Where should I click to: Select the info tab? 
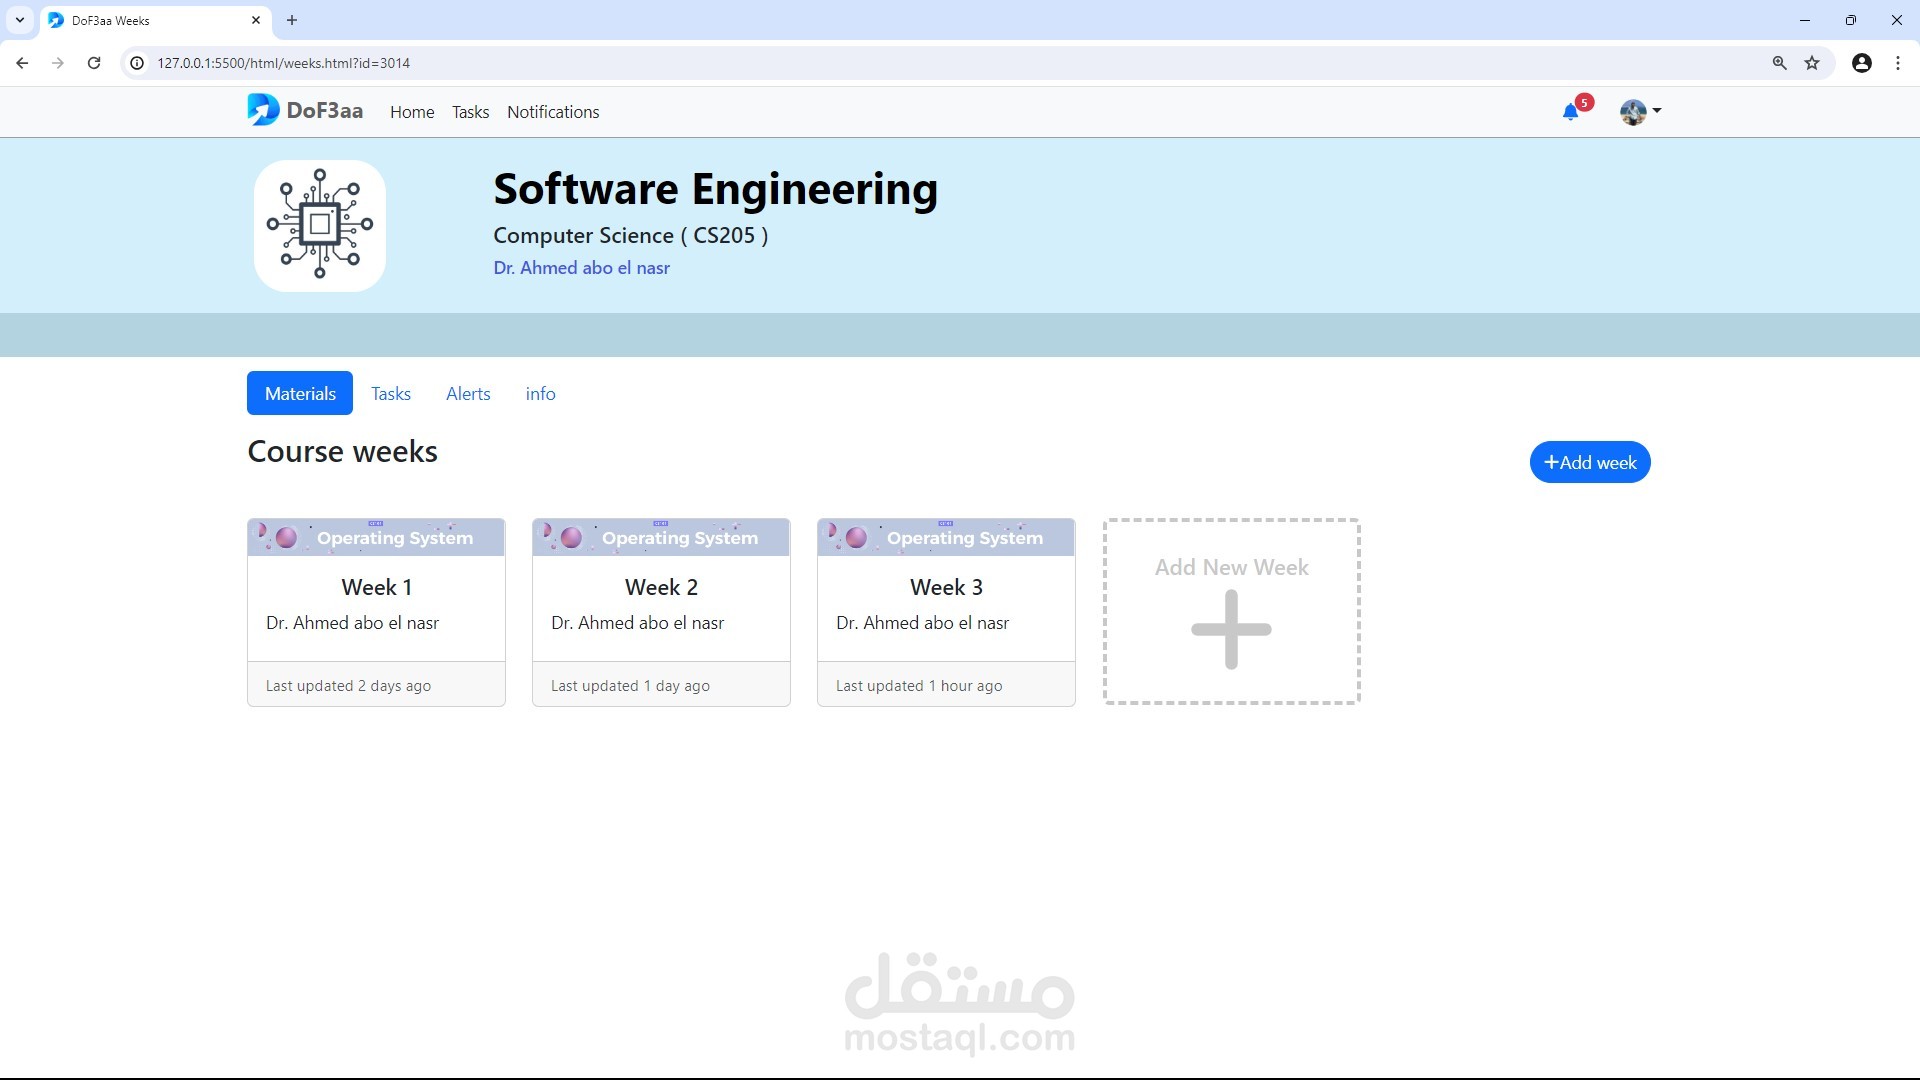[540, 394]
